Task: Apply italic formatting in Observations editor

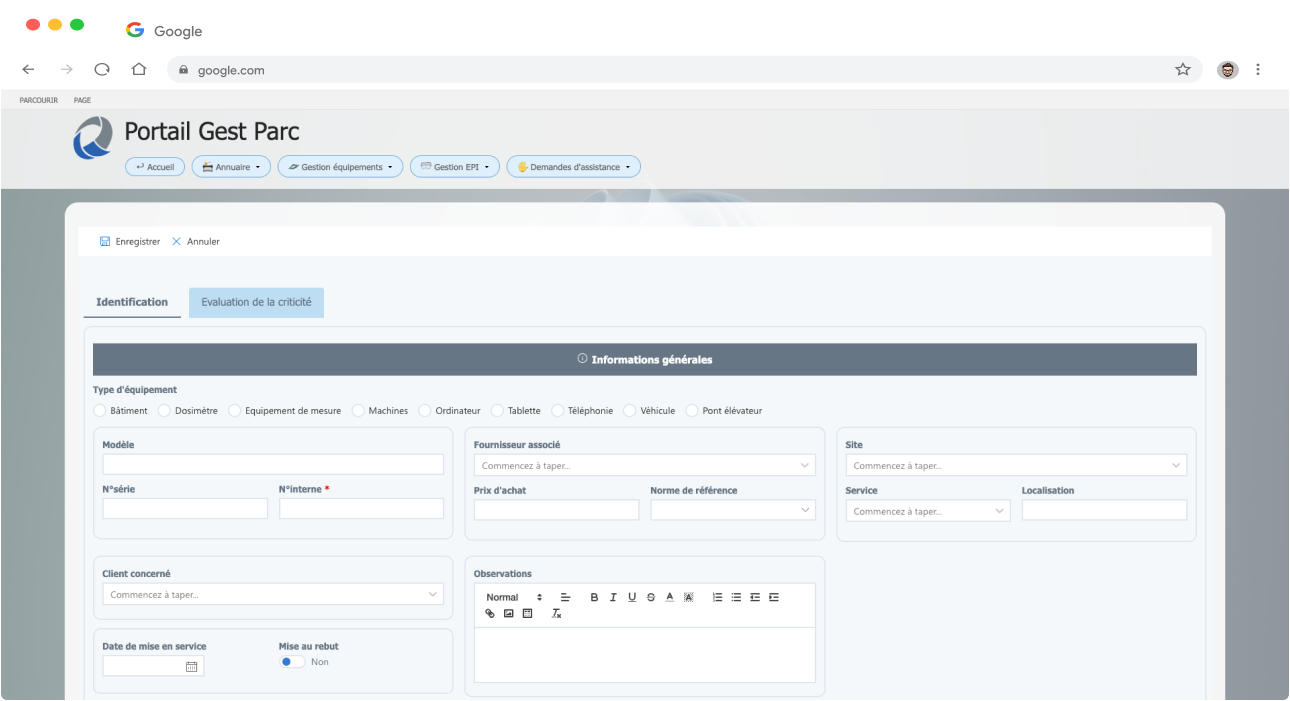Action: [x=613, y=597]
